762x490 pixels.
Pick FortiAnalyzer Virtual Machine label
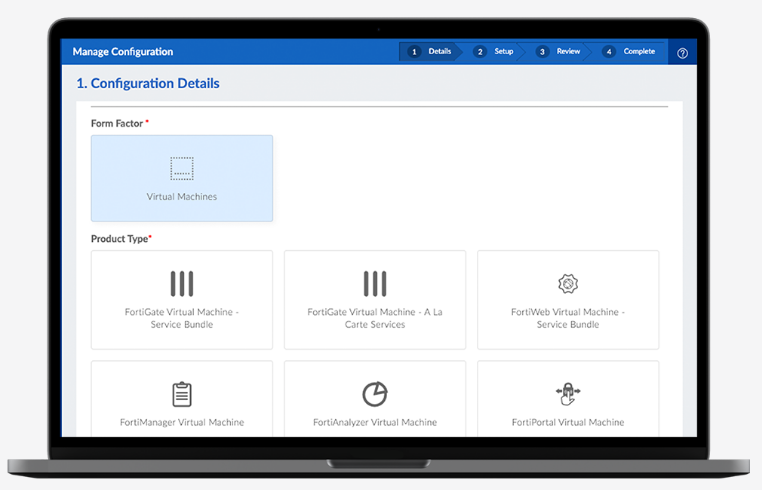point(375,422)
